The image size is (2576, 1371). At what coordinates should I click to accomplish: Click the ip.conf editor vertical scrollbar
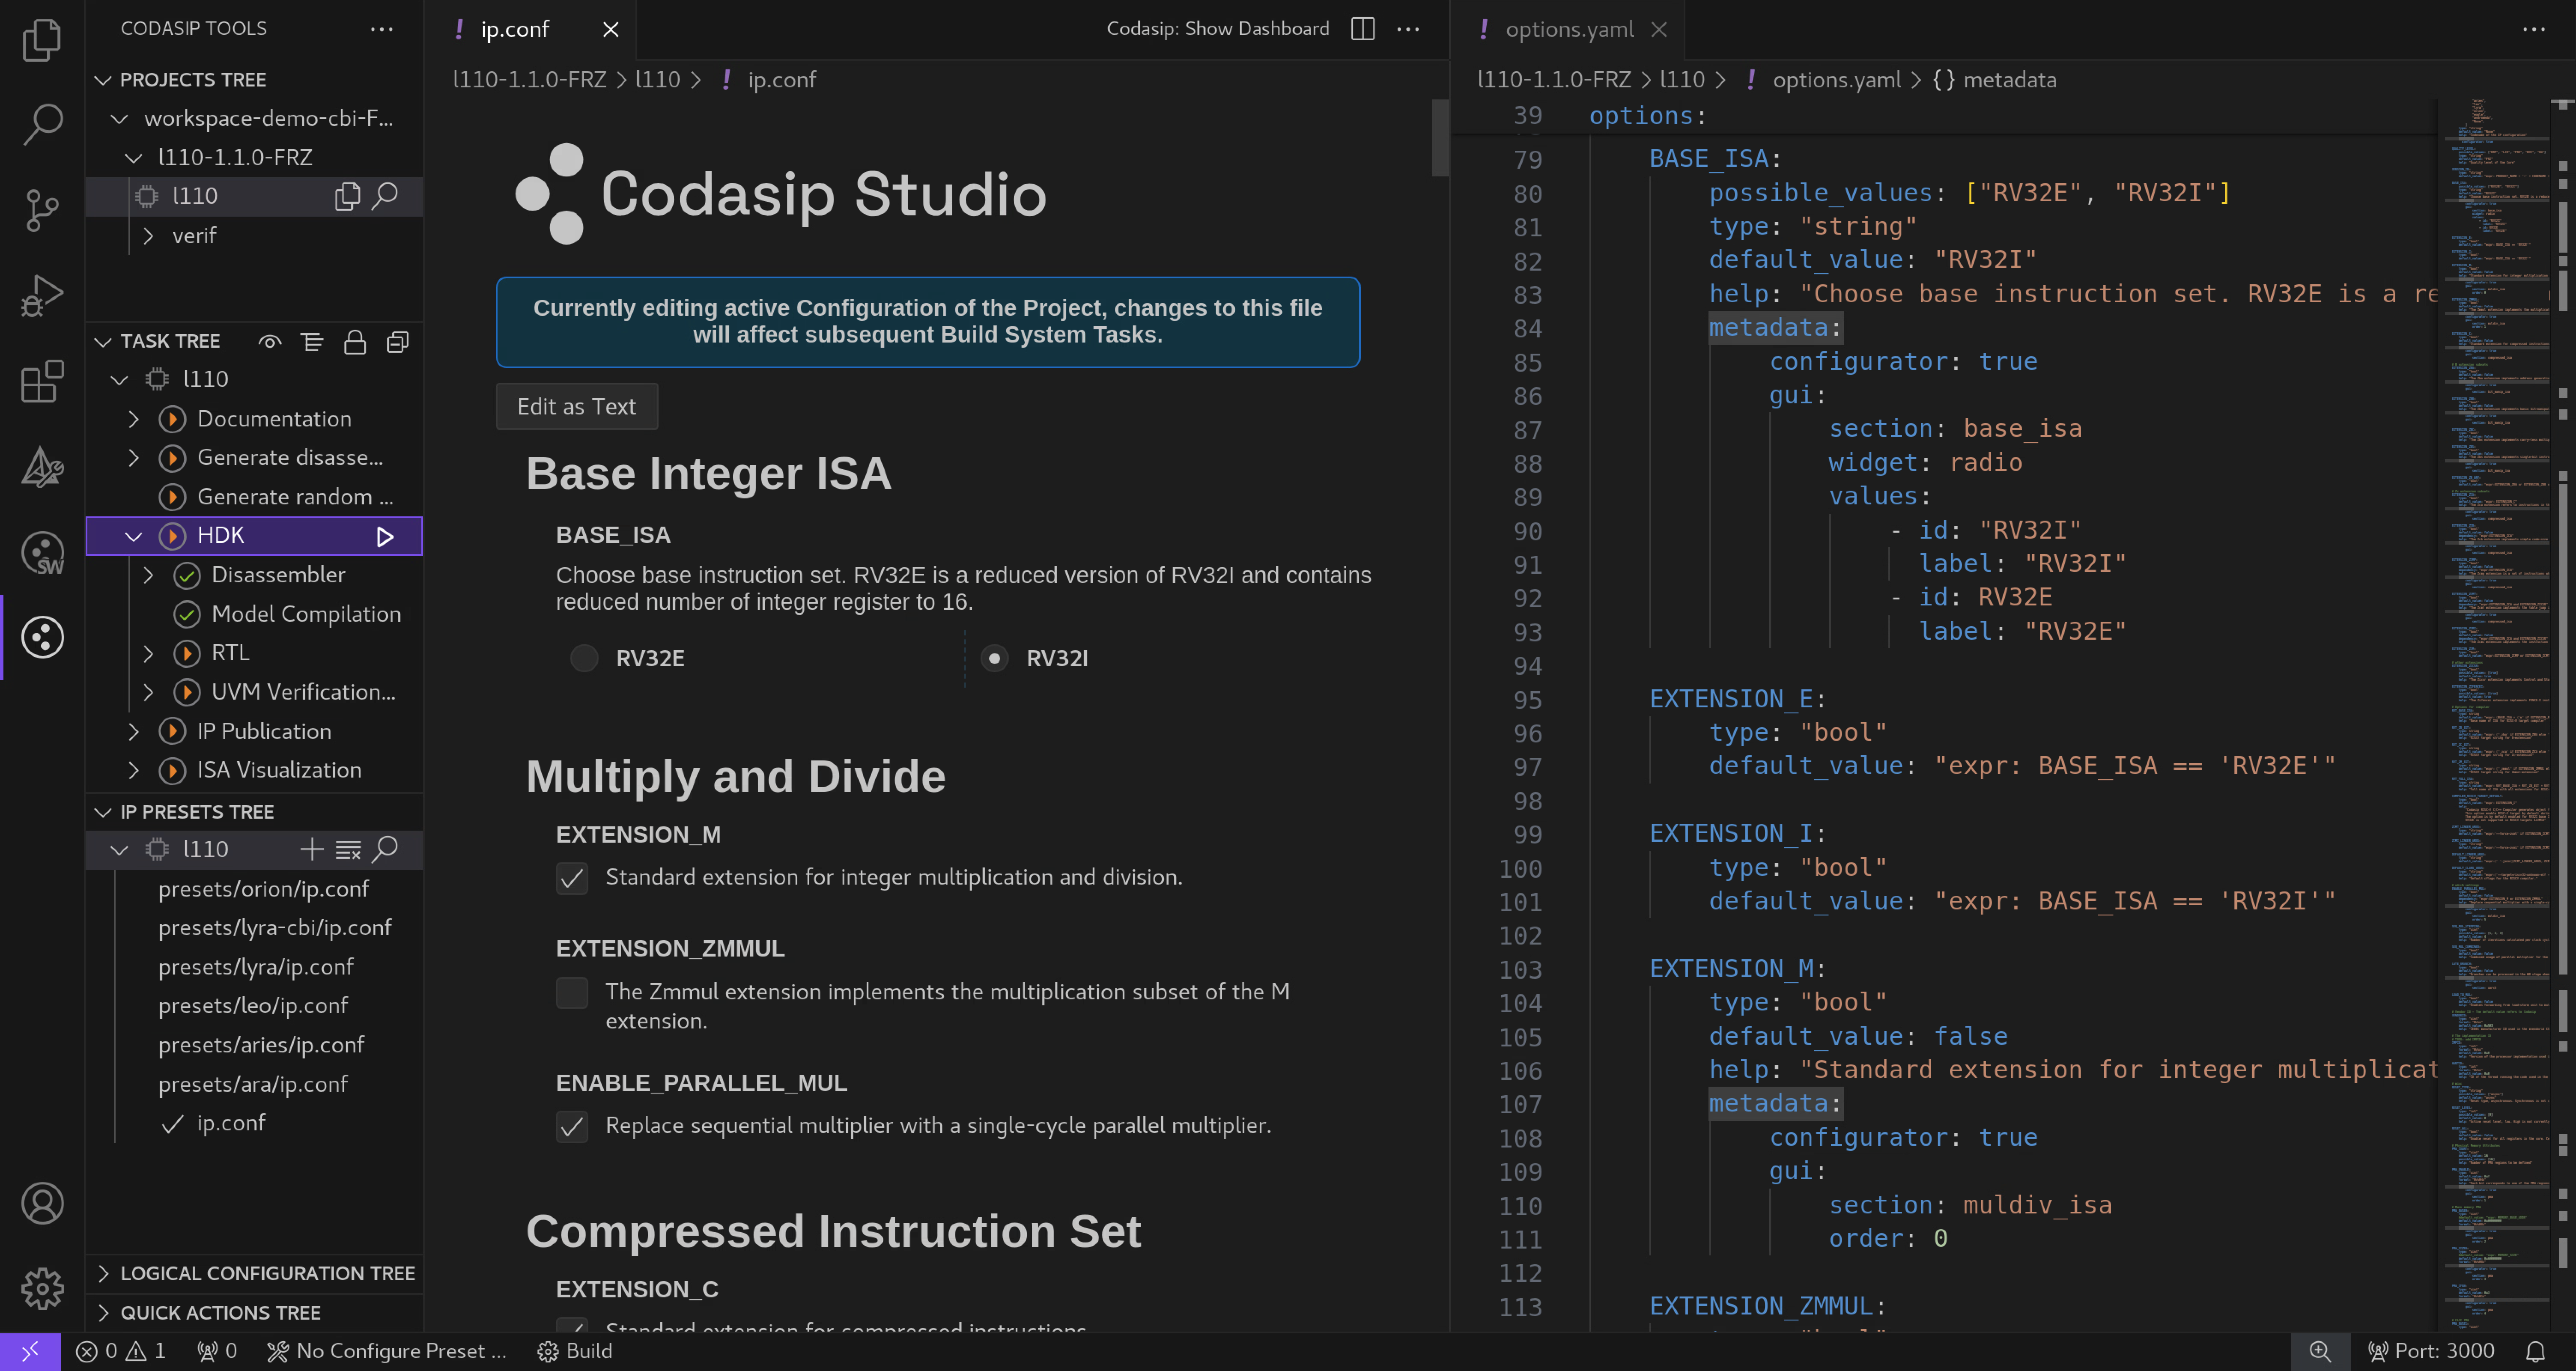click(x=1440, y=138)
